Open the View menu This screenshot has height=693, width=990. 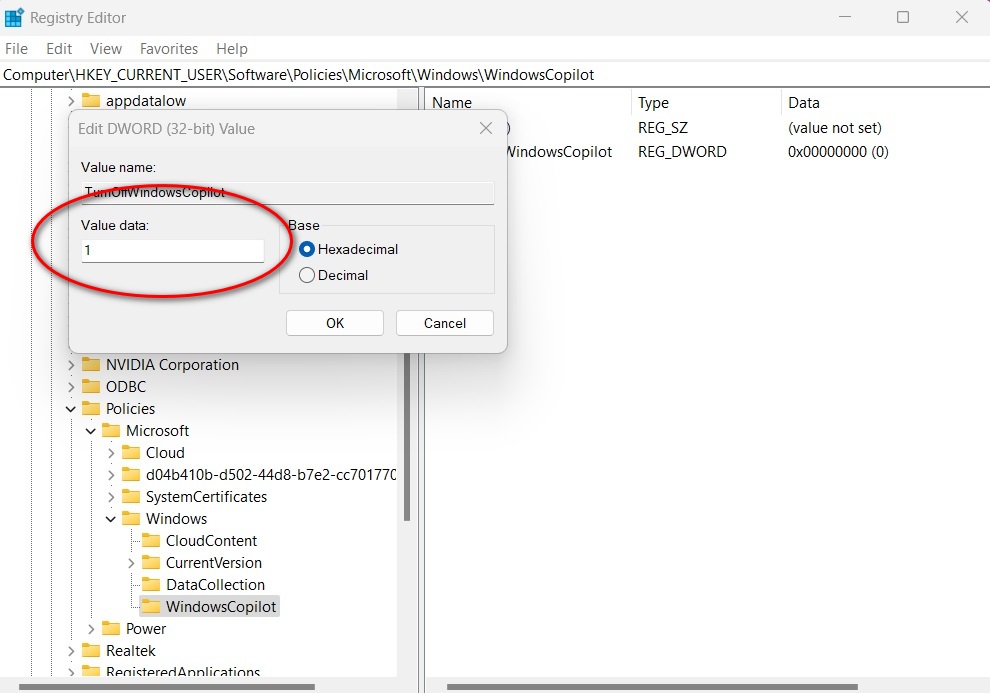tap(106, 49)
